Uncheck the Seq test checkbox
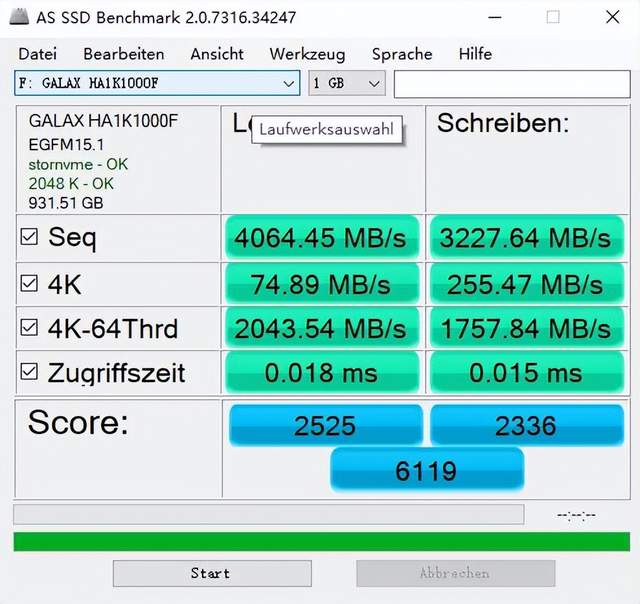640x604 pixels. (x=29, y=237)
